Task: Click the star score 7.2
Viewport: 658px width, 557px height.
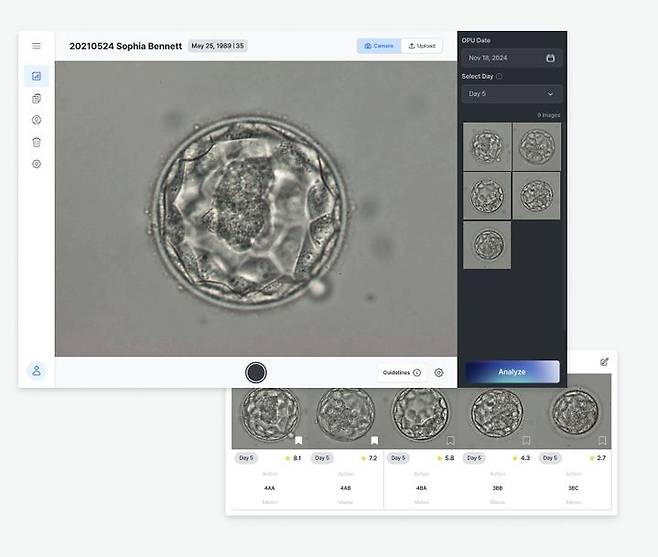Action: [369, 458]
